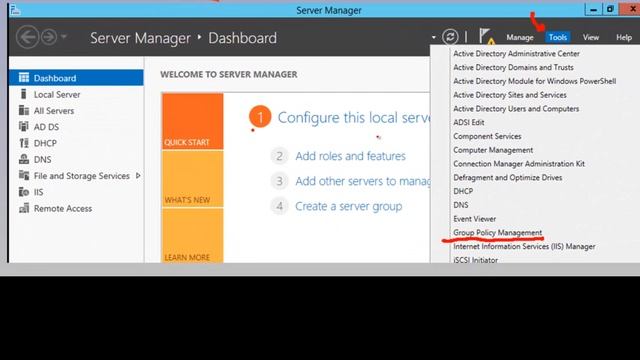This screenshot has width=640, height=360.
Task: Open the Manage menu
Action: [520, 38]
